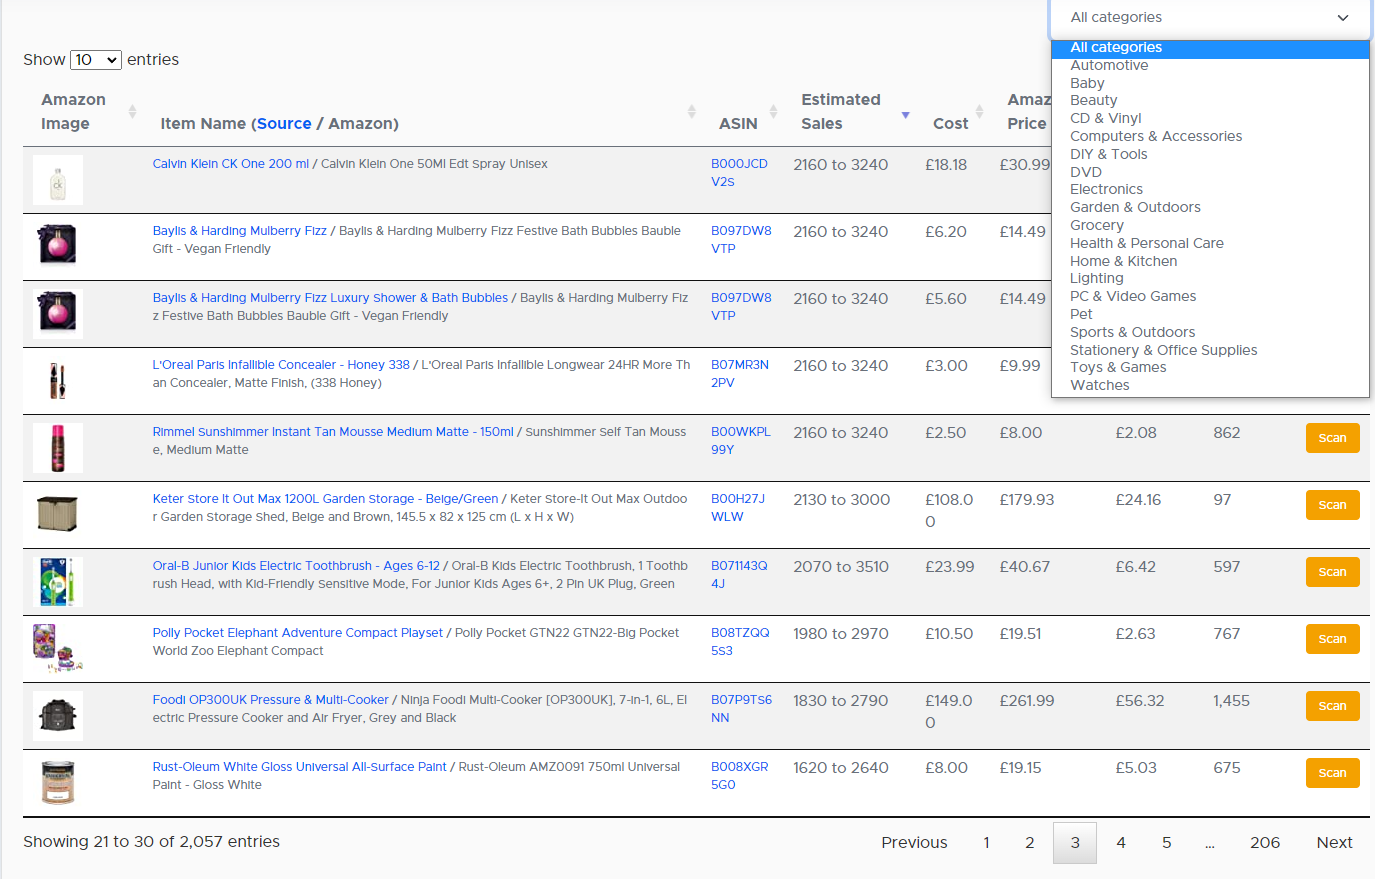
Task: Open the Show entries count dropdown
Action: (x=96, y=60)
